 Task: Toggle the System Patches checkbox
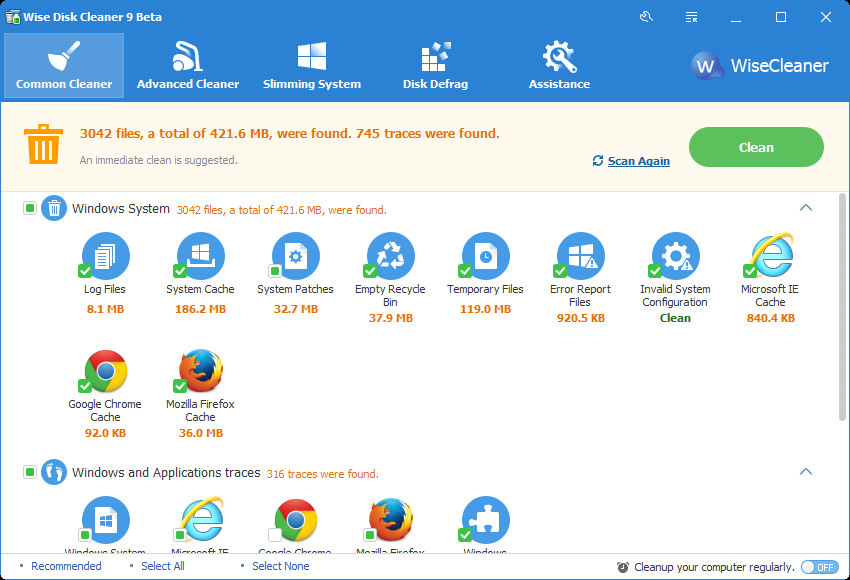[275, 270]
